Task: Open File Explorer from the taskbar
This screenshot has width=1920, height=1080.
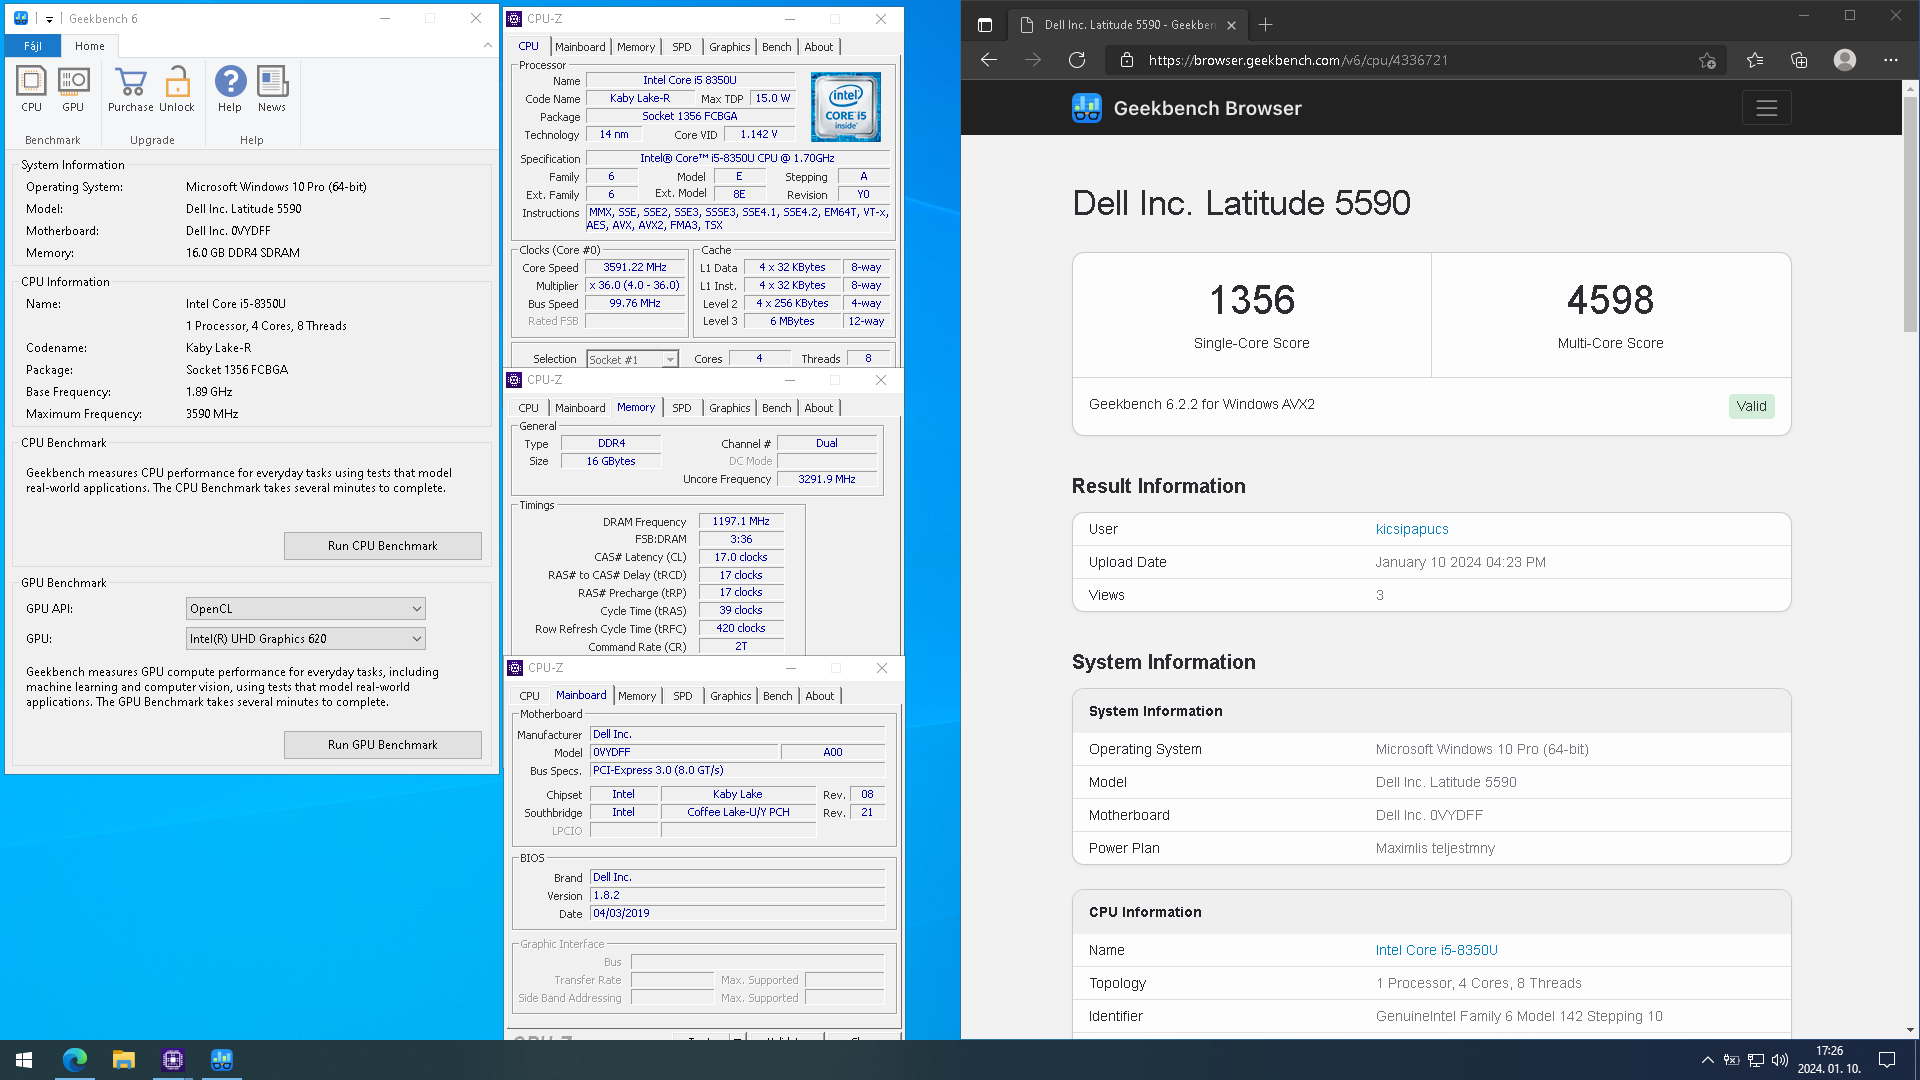Action: [x=124, y=1060]
